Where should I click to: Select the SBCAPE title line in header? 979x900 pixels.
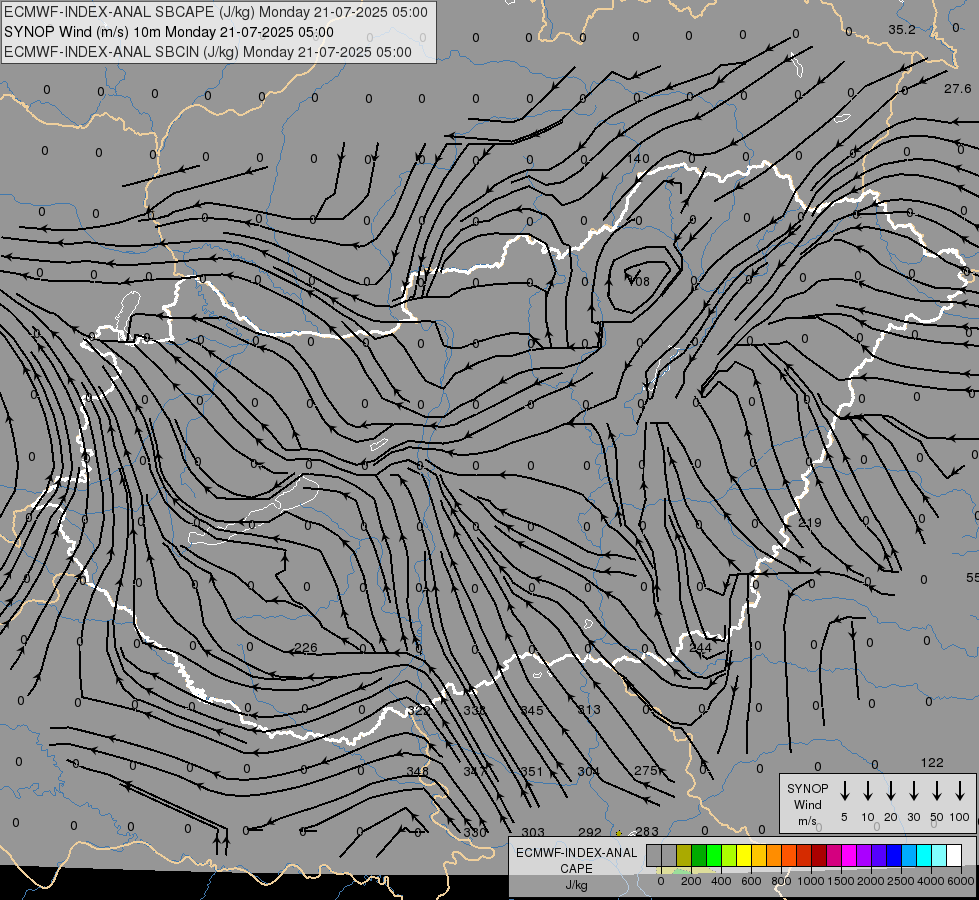216,12
